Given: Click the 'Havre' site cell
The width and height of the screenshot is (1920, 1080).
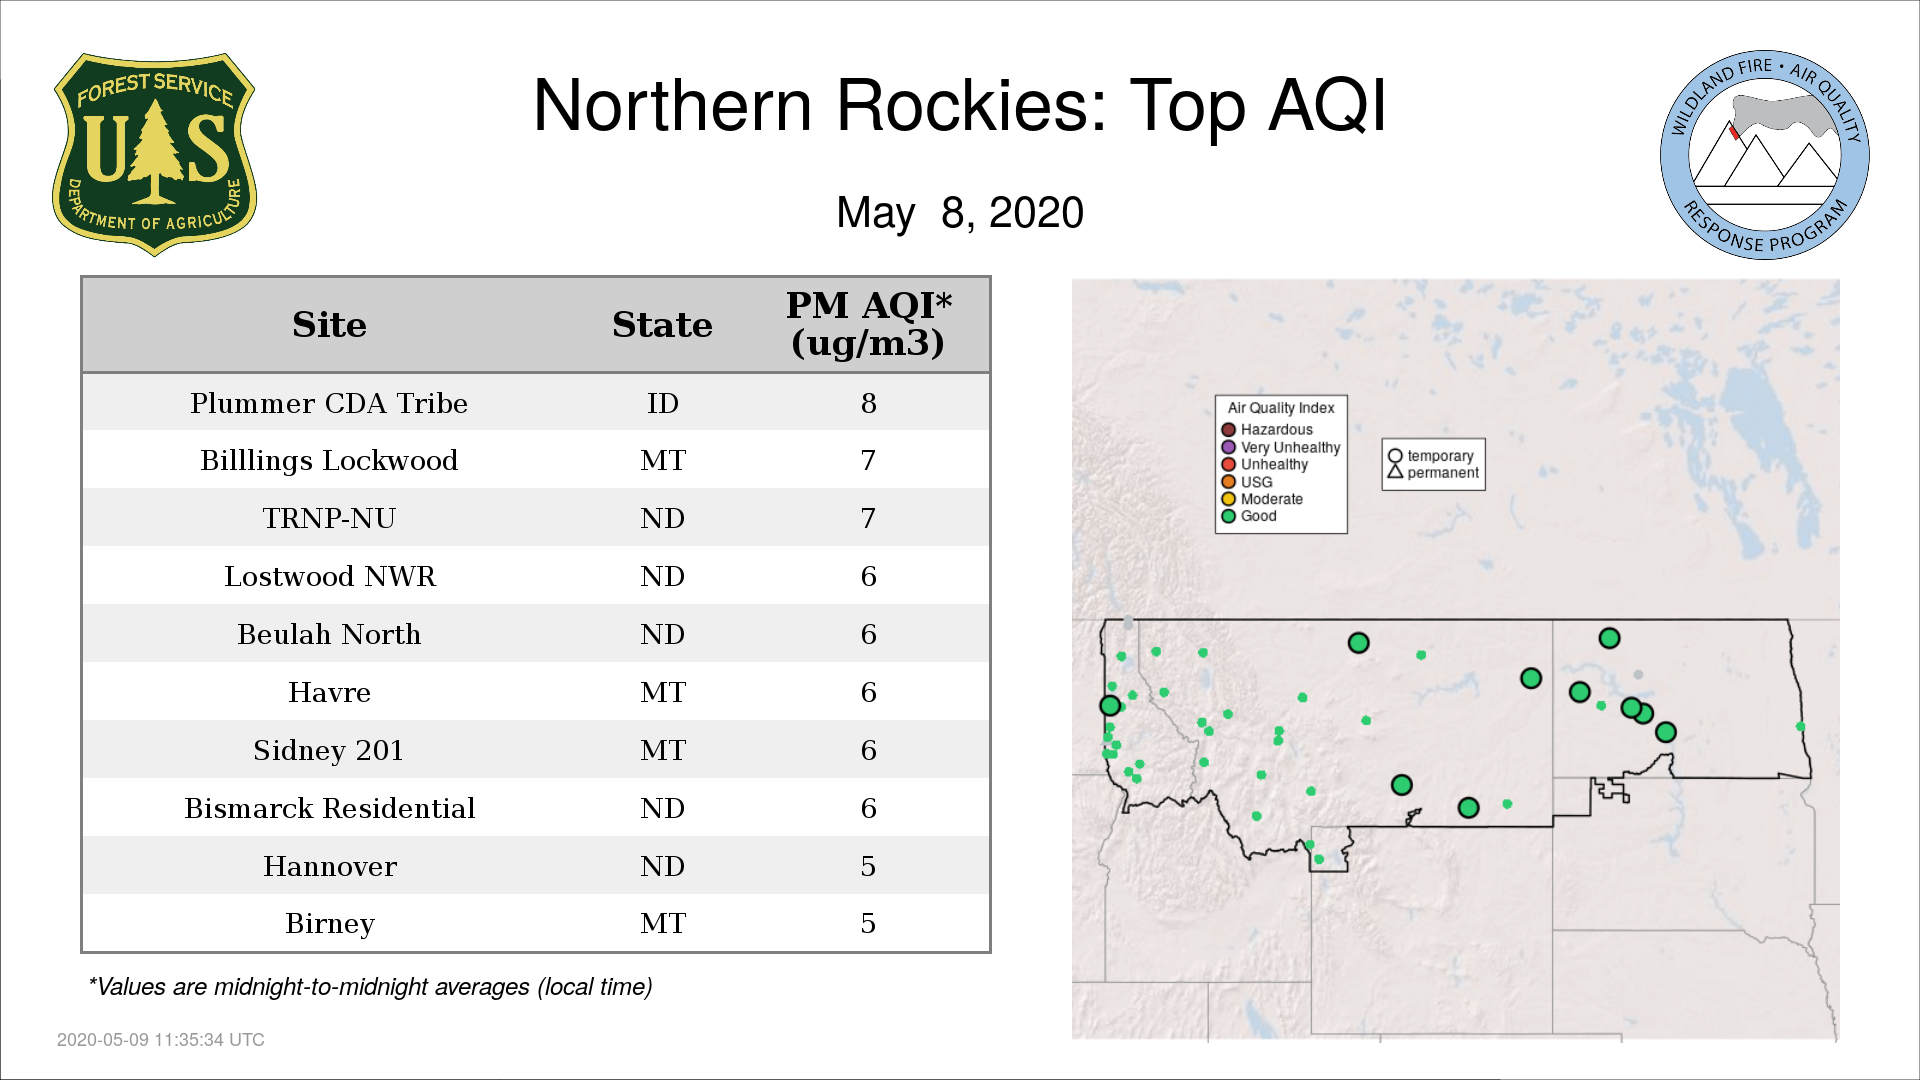Looking at the screenshot, I should tap(329, 692).
